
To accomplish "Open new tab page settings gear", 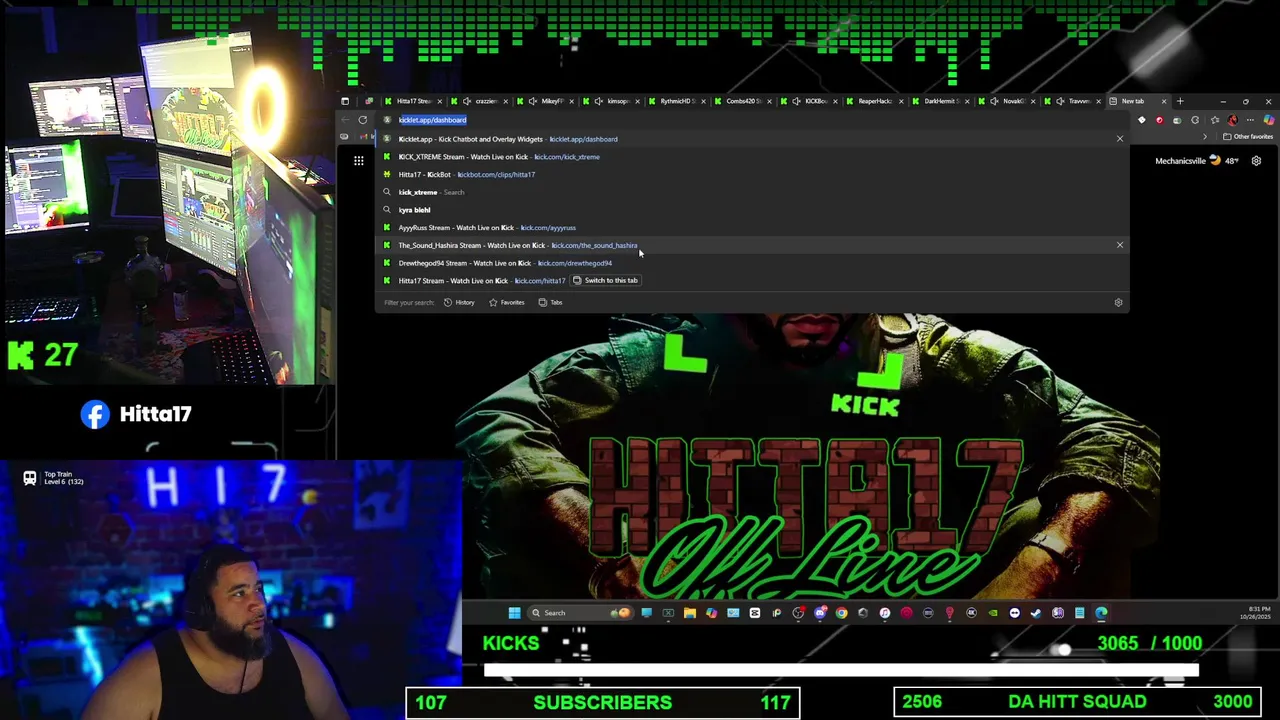I will (x=1256, y=161).
